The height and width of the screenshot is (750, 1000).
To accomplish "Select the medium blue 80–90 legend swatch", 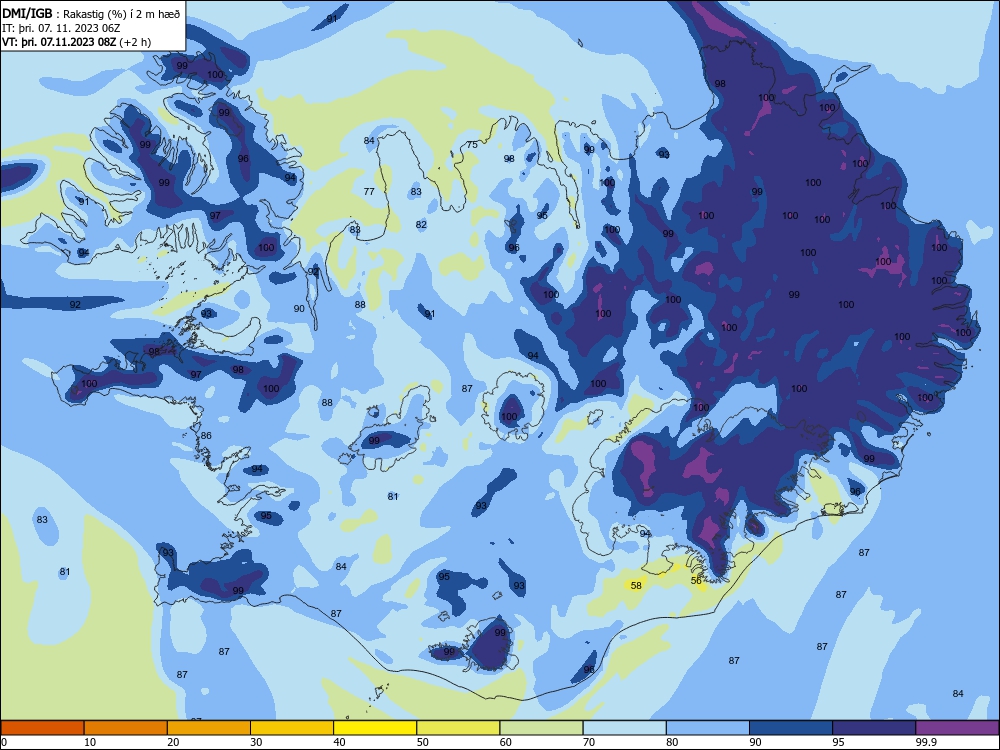I will coord(708,728).
